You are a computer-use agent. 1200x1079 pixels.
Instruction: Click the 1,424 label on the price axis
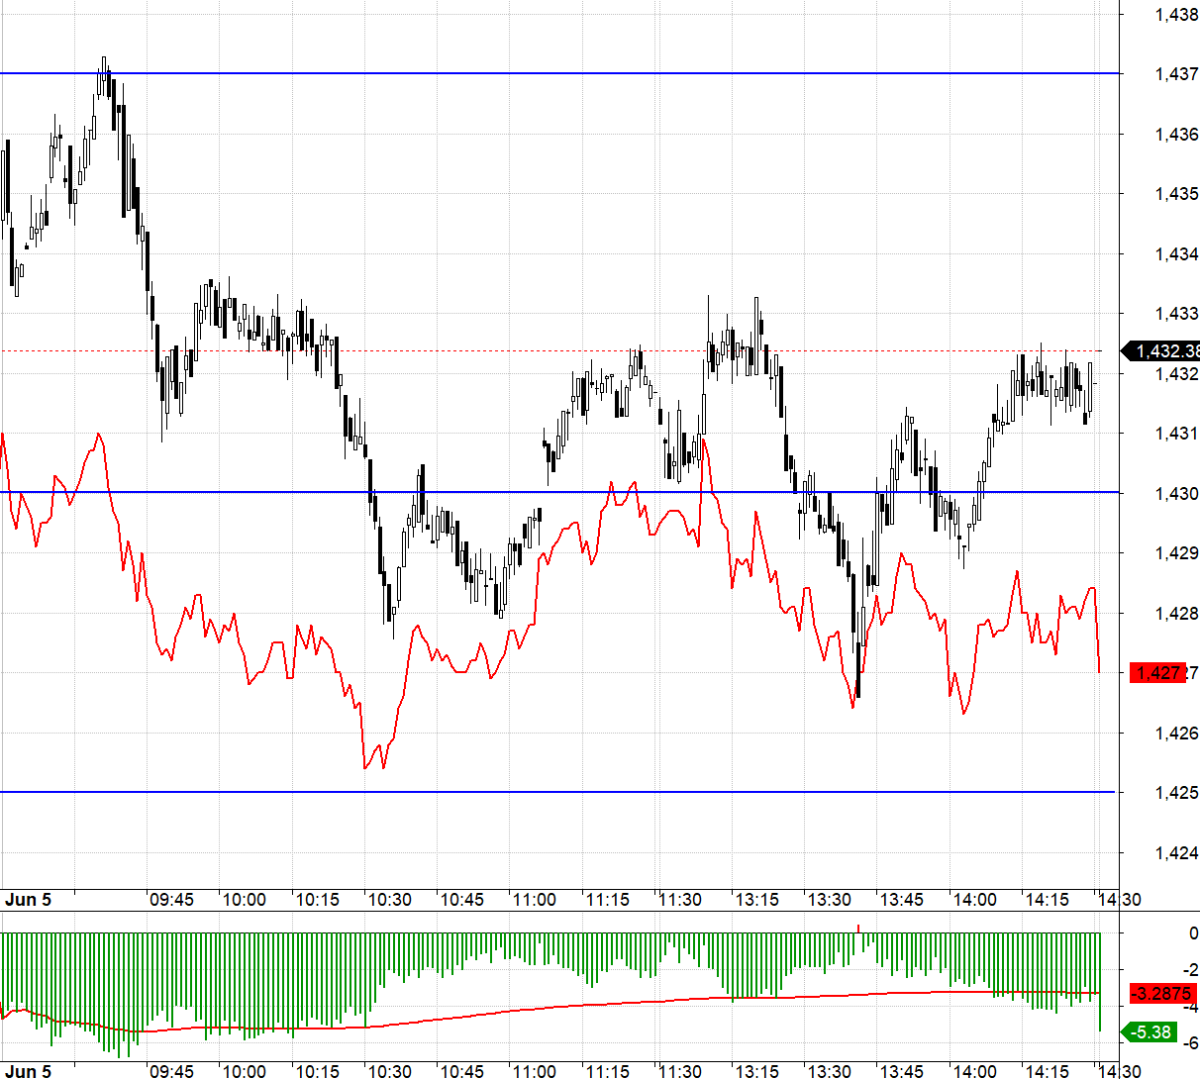(x=1176, y=853)
